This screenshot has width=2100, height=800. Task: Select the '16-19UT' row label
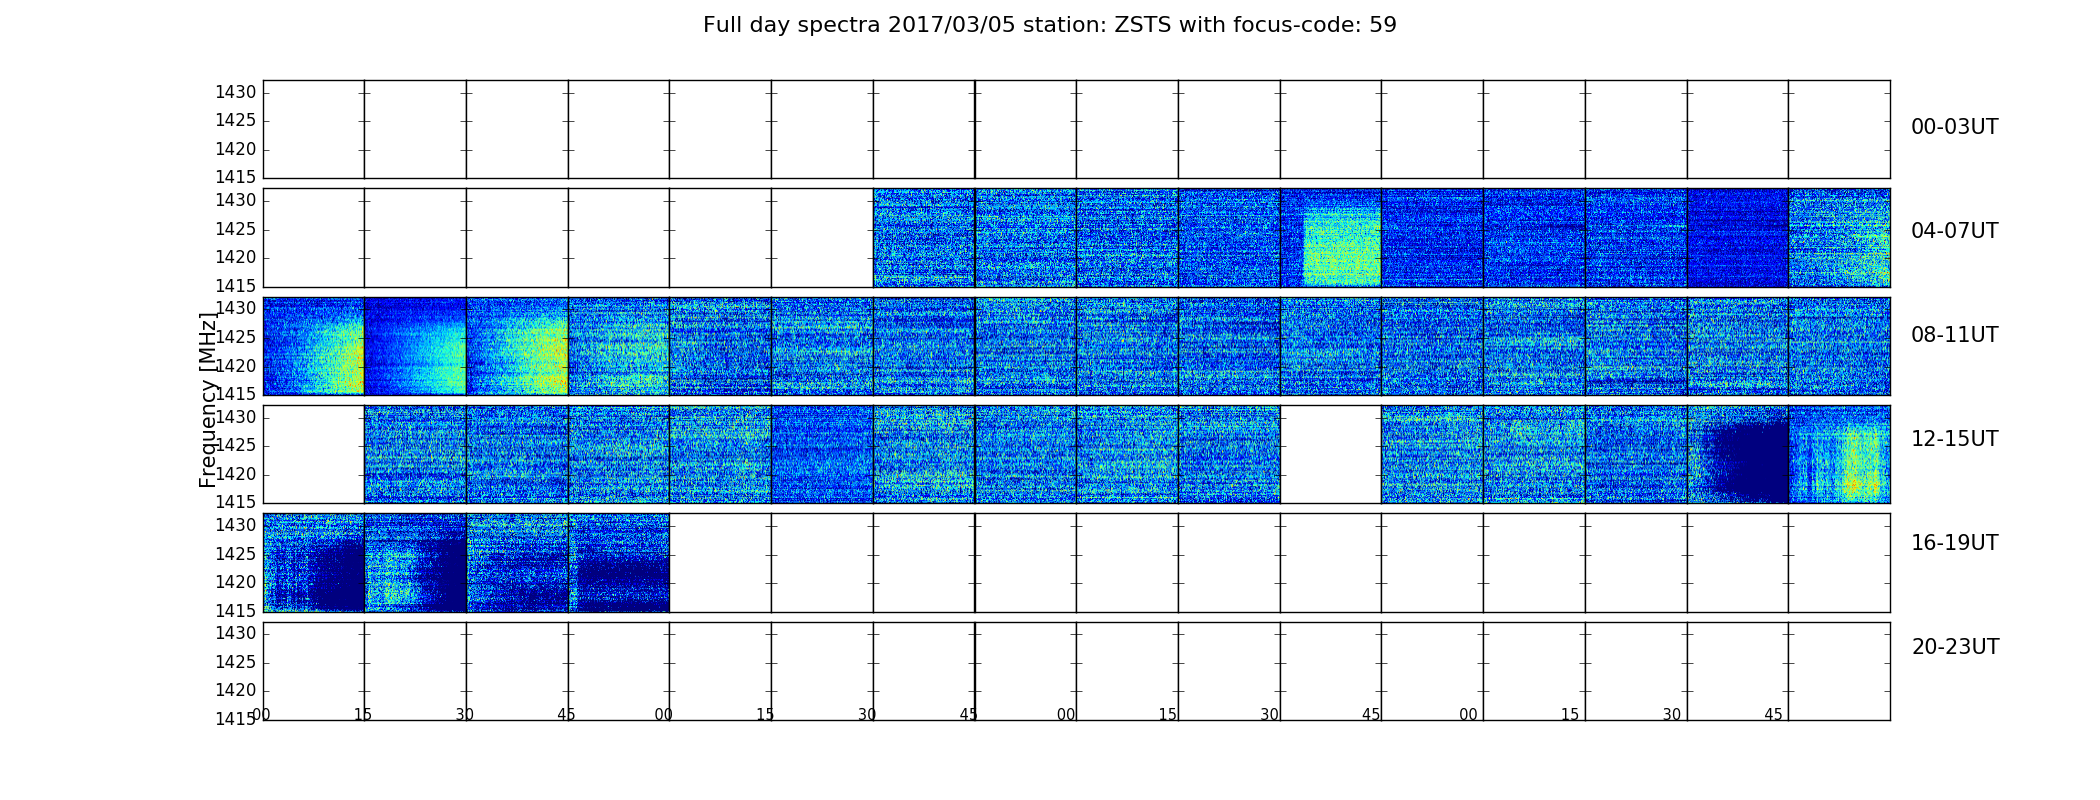pos(1954,543)
